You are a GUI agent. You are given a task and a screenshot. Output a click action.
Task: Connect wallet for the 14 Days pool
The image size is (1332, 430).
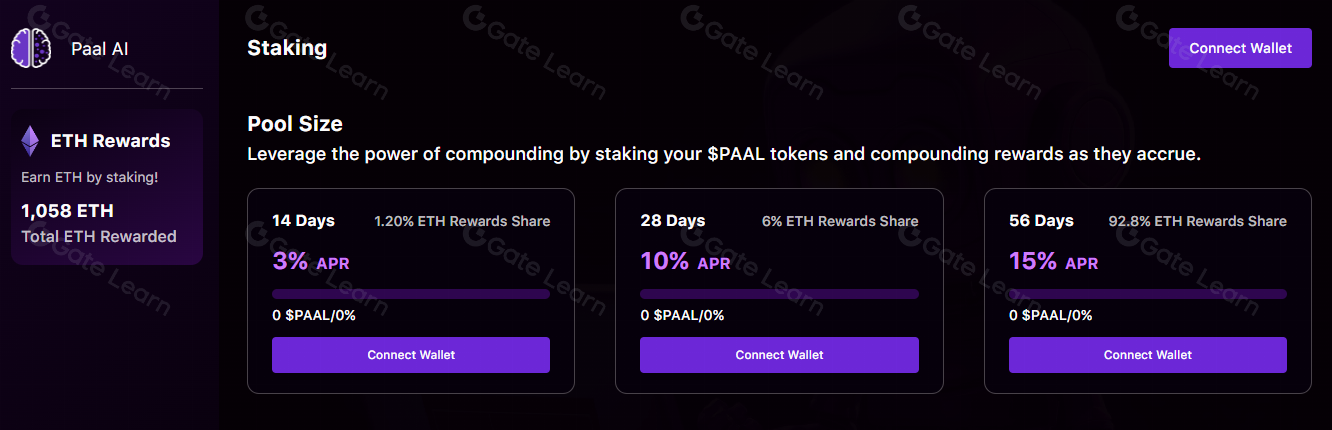pos(411,355)
